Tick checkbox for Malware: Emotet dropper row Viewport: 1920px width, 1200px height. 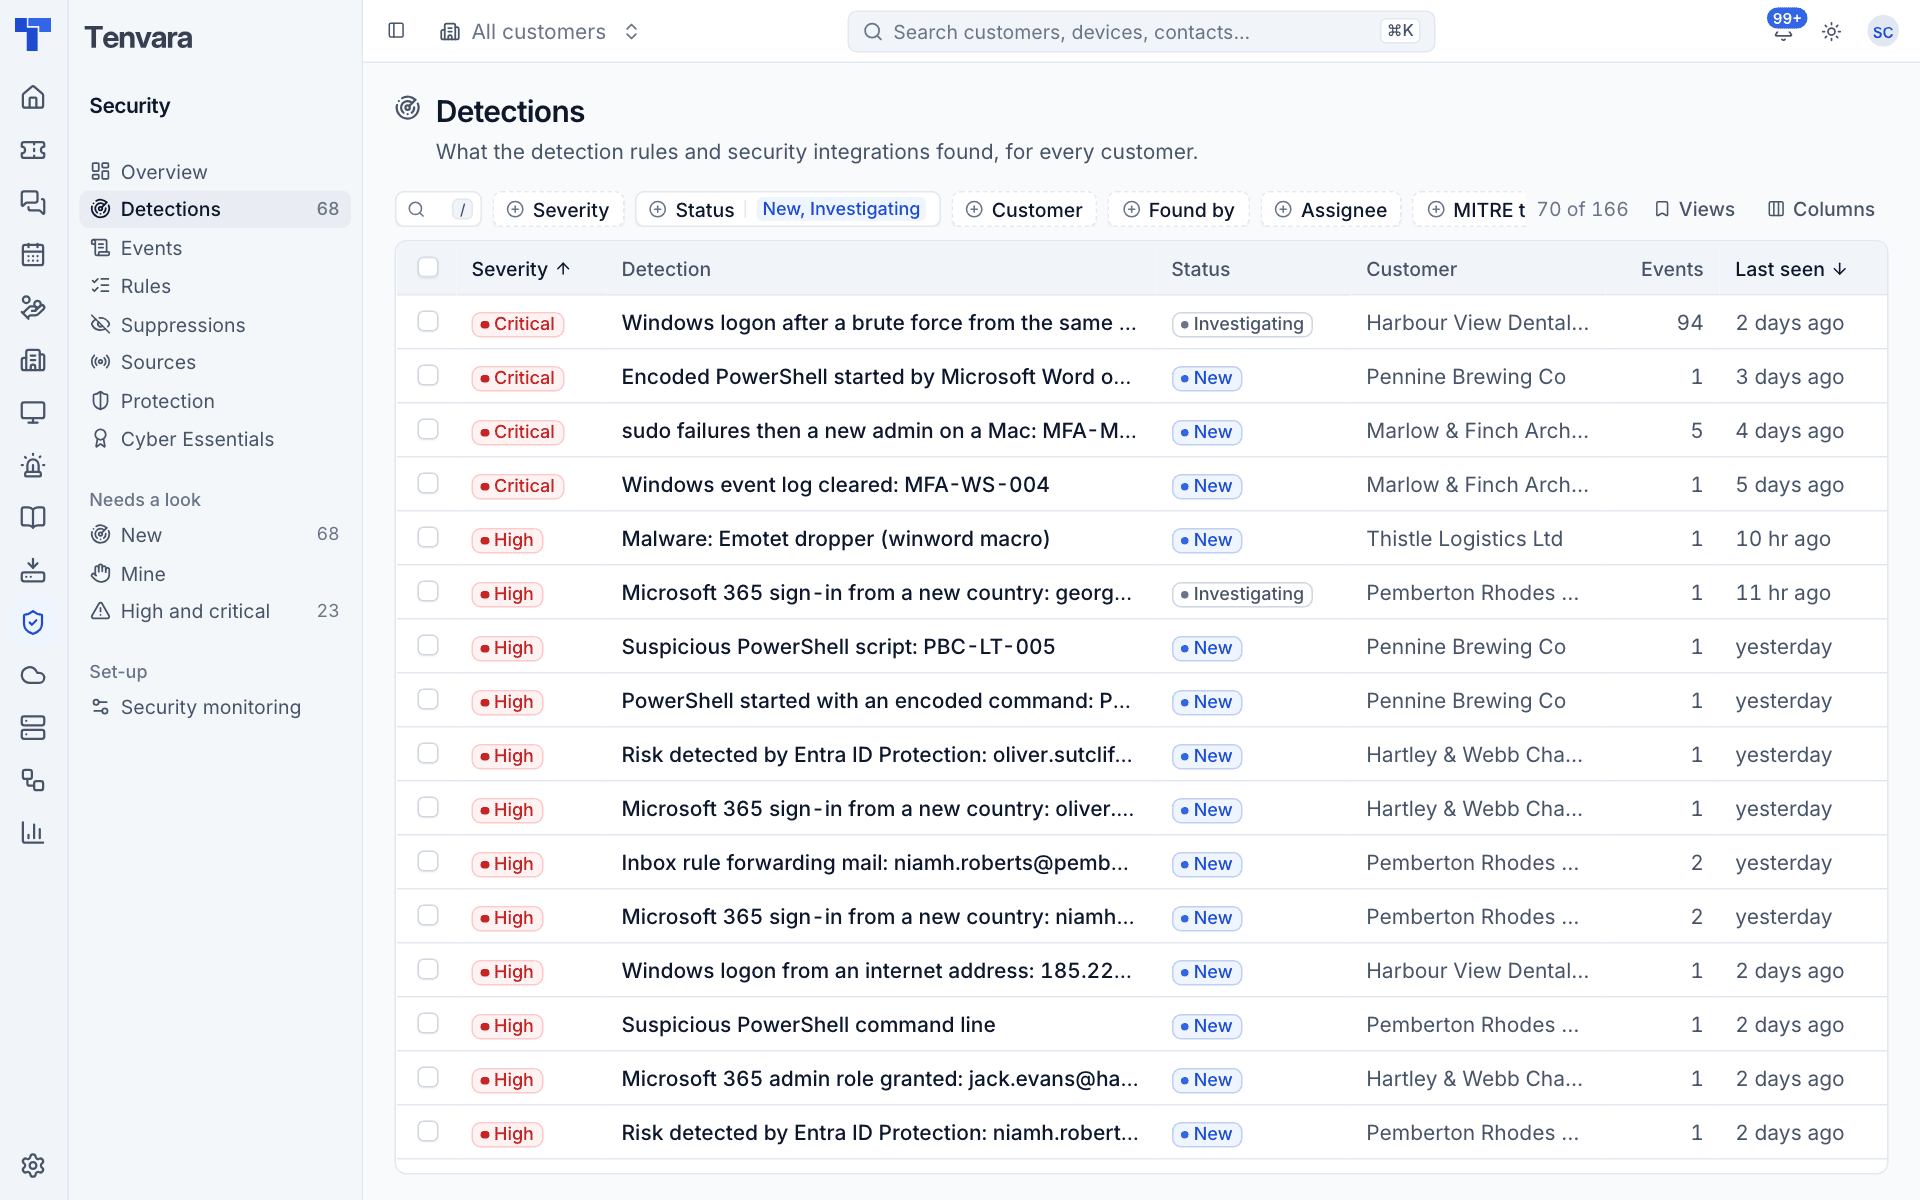tap(428, 537)
